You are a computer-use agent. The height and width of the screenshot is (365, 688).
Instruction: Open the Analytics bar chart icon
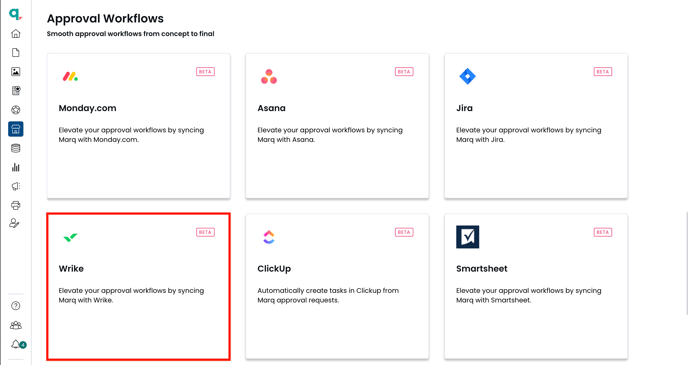[x=16, y=167]
